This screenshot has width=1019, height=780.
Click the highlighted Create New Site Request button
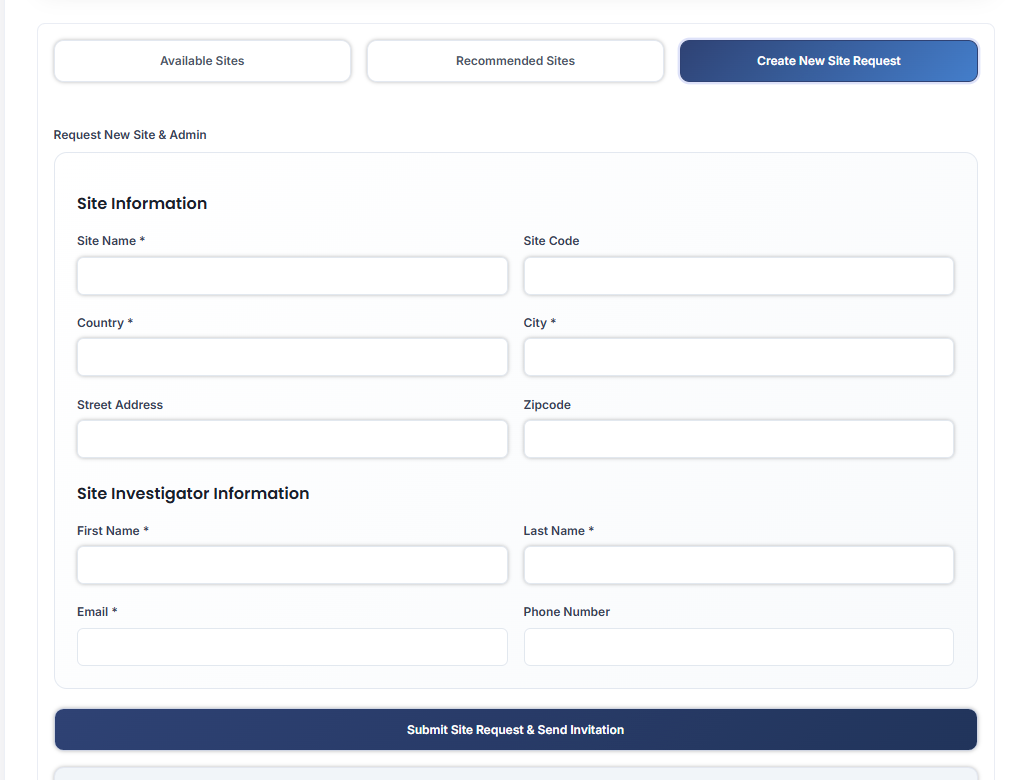(828, 61)
